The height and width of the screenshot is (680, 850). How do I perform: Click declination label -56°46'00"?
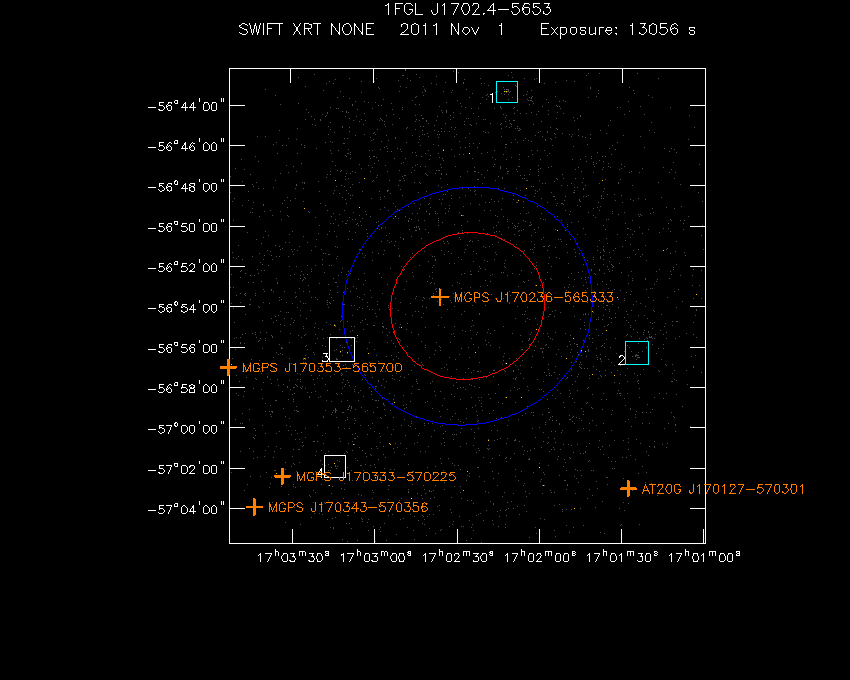(186, 146)
